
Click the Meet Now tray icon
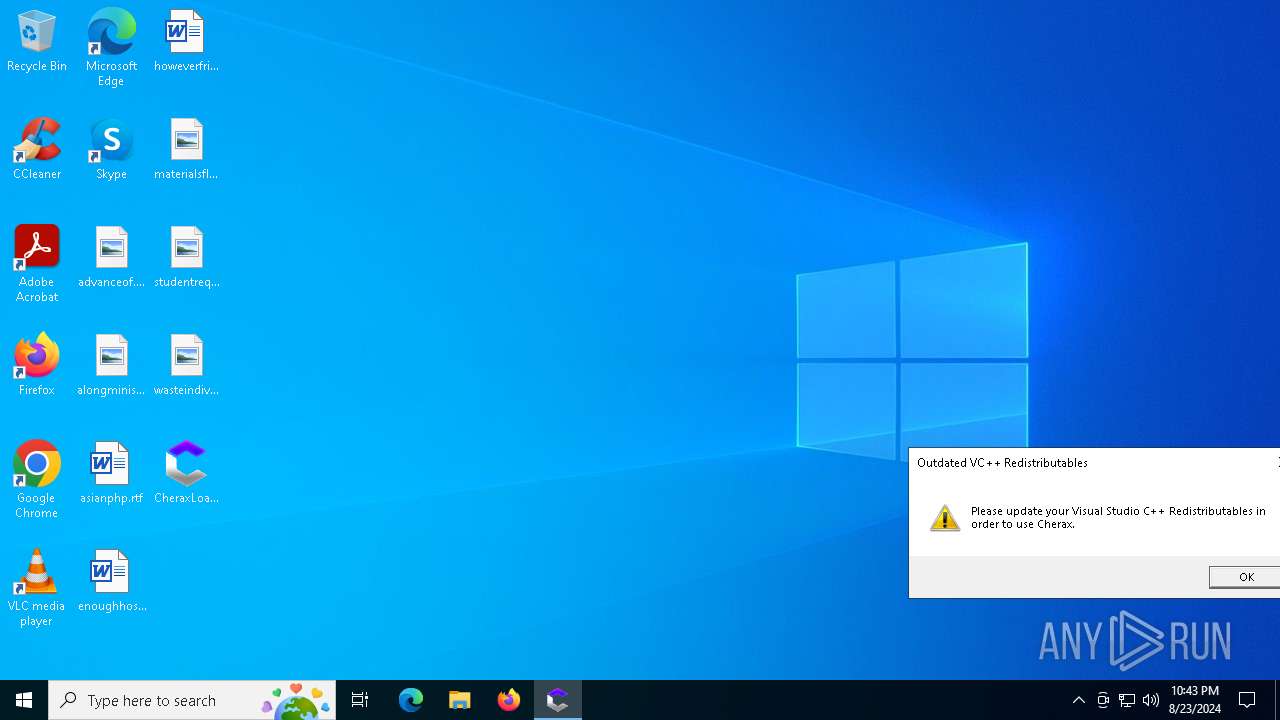tap(1103, 700)
